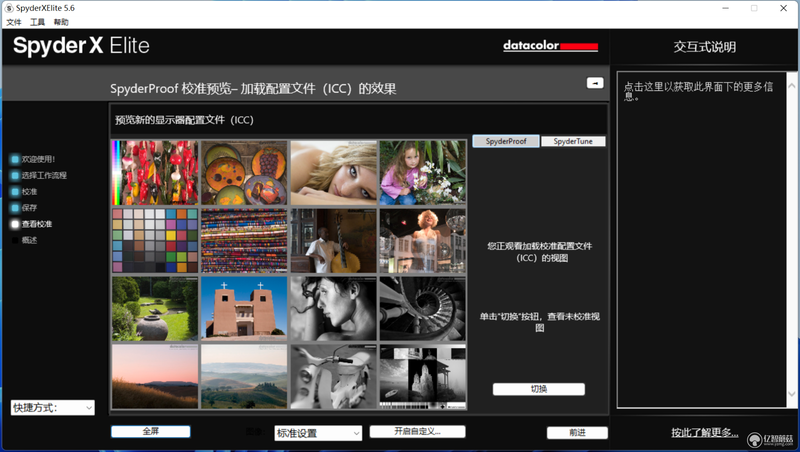Click the 交互式说明 panel heading

pos(705,47)
